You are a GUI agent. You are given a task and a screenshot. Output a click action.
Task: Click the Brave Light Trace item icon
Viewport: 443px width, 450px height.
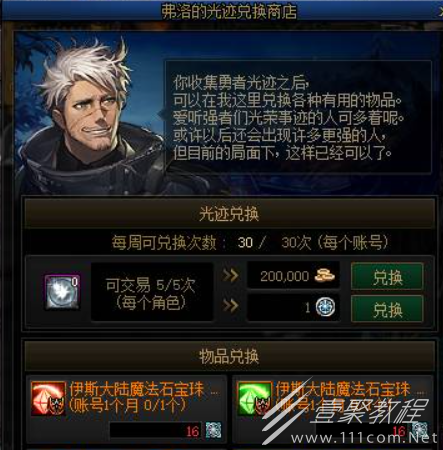pyautogui.click(x=62, y=292)
